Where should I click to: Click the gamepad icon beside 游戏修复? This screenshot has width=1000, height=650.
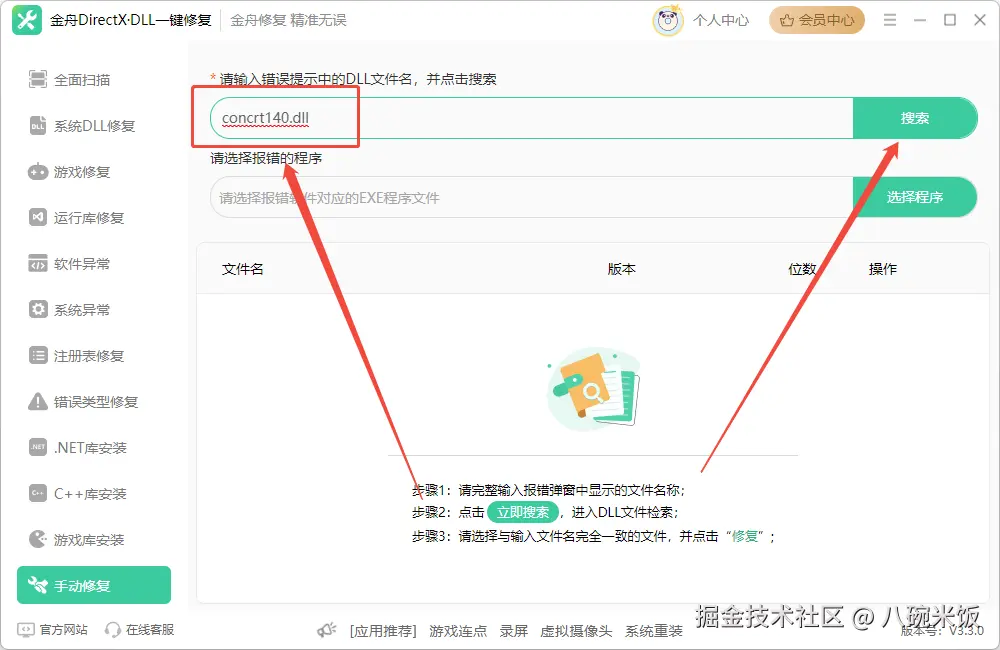pos(38,172)
